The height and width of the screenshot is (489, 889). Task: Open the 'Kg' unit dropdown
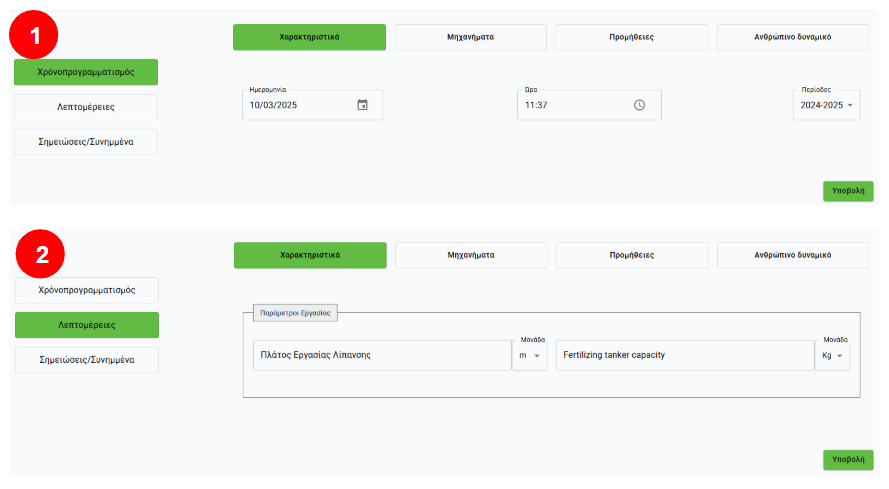832,355
